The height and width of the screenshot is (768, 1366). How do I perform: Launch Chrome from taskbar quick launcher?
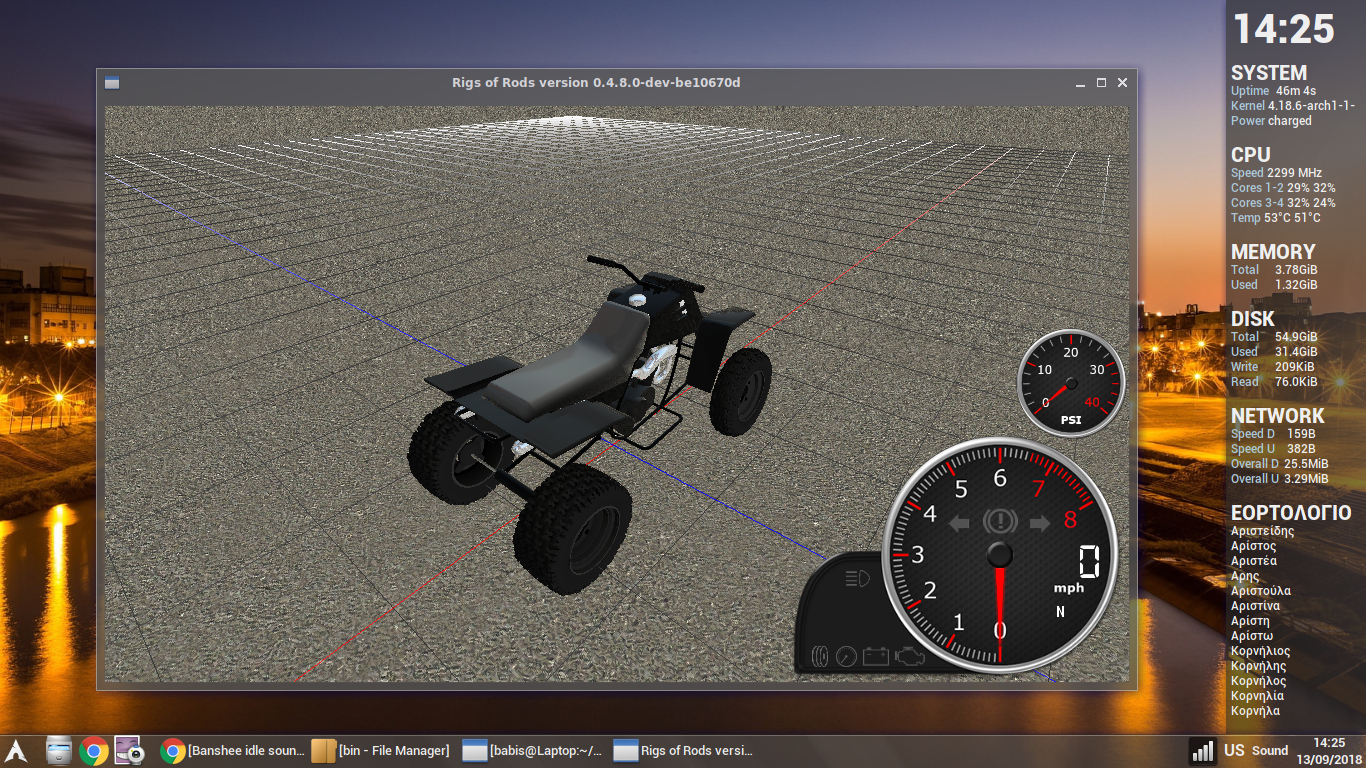pos(94,751)
